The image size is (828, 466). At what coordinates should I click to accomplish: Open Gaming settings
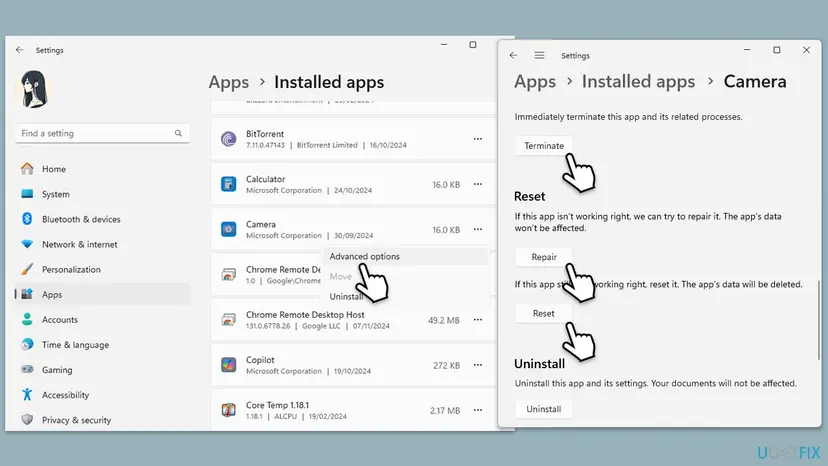(102, 370)
